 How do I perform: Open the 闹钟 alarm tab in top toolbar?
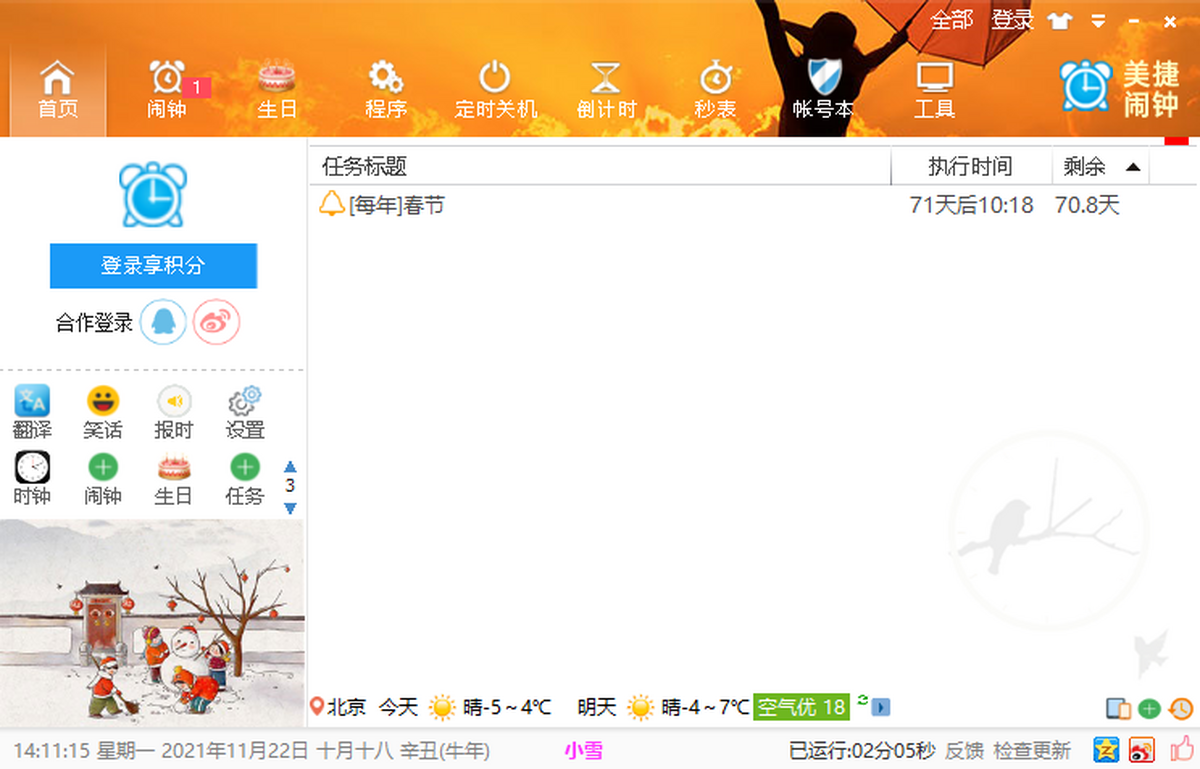167,90
